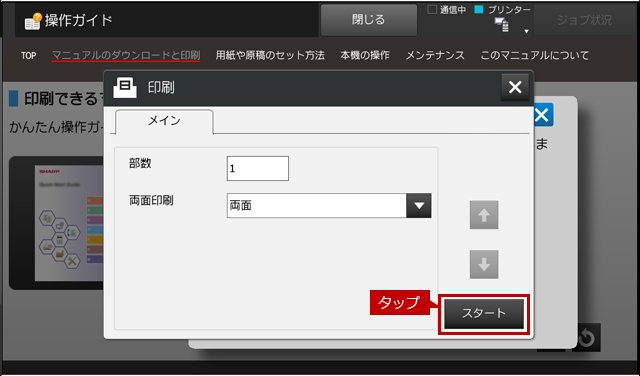Click the 部数 label

tap(140, 163)
